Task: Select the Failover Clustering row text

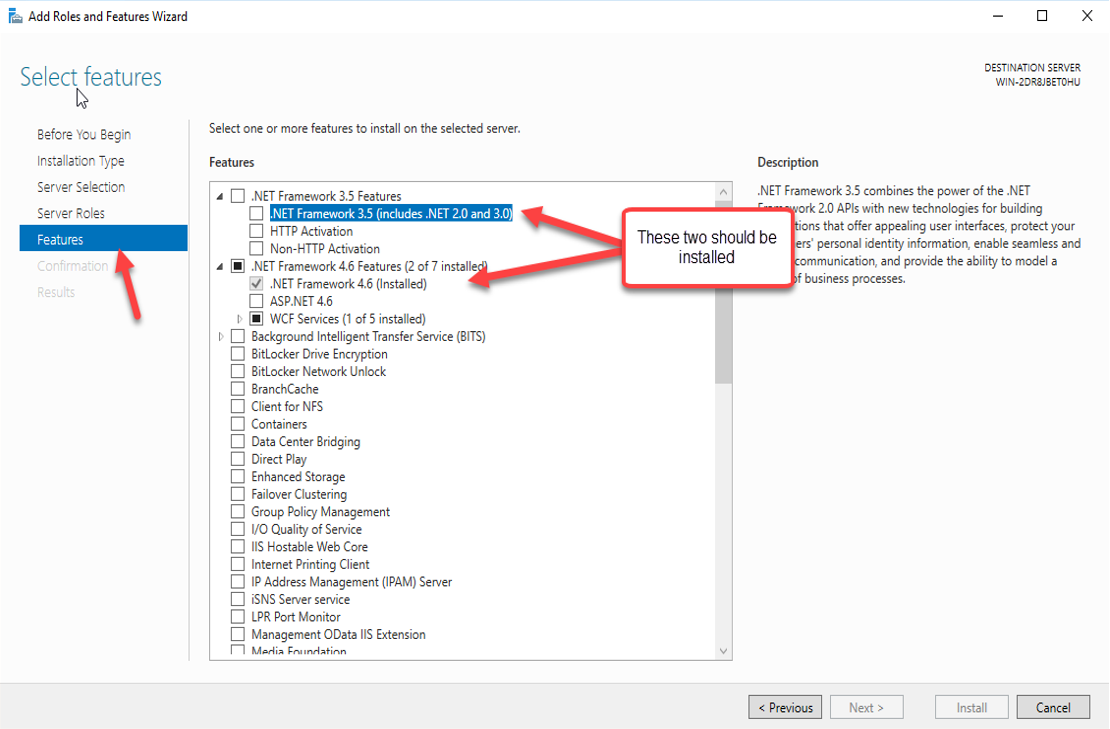Action: [299, 494]
